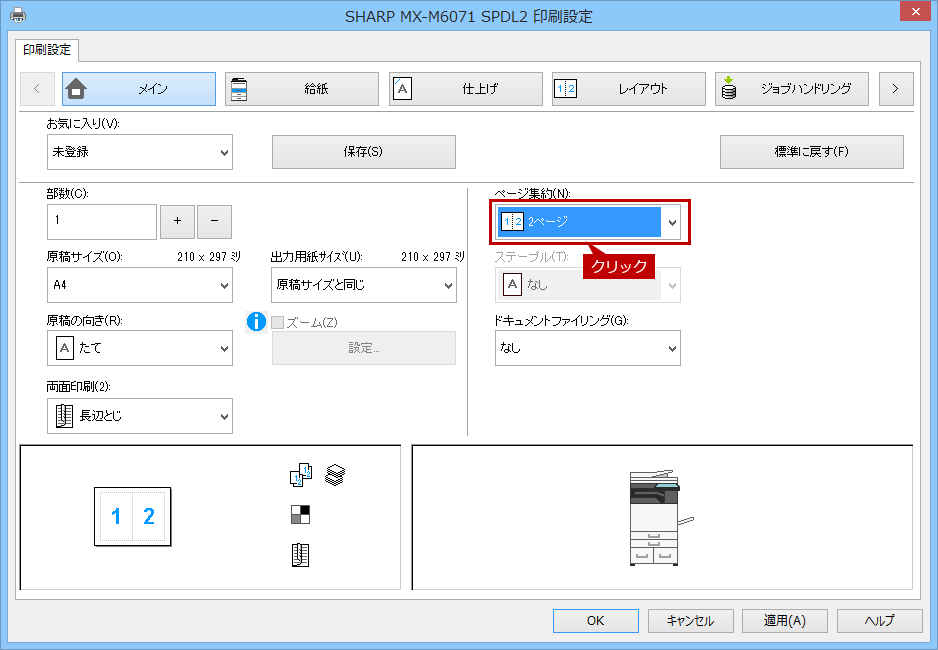Open the 両面印刷 dropdown showing 長辺とじ

coord(140,416)
